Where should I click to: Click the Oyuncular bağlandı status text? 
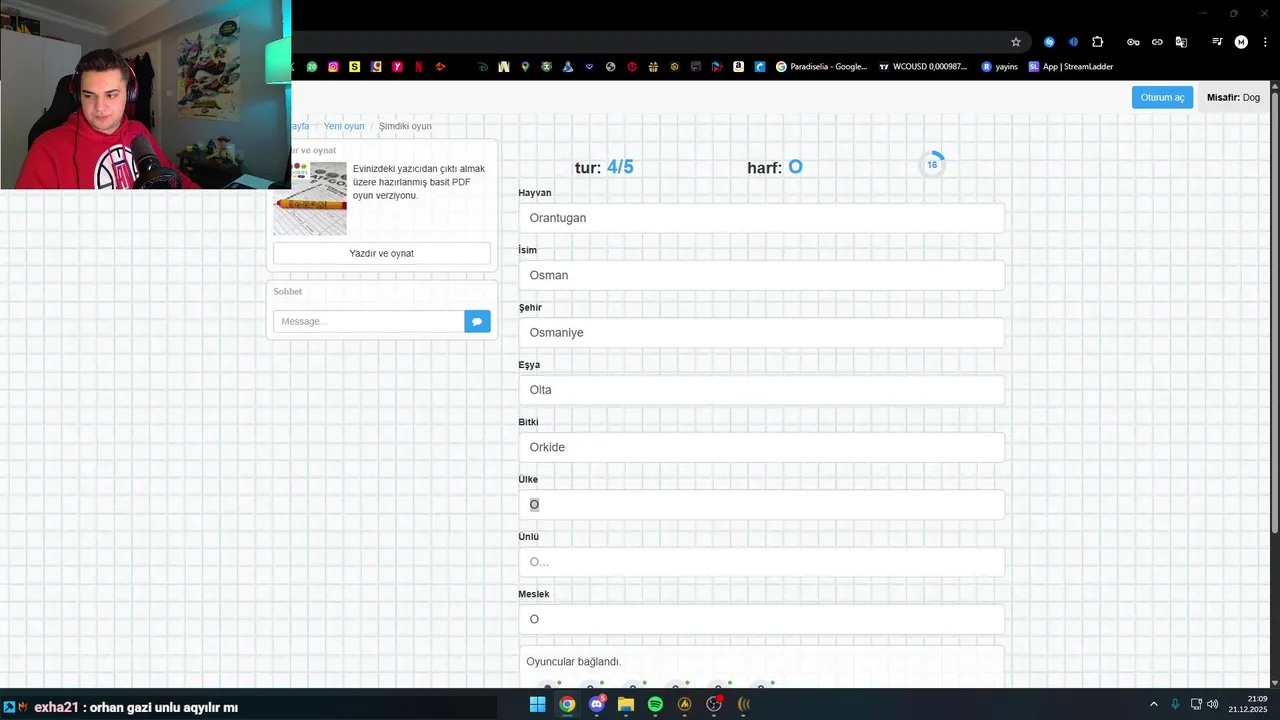pyautogui.click(x=573, y=662)
